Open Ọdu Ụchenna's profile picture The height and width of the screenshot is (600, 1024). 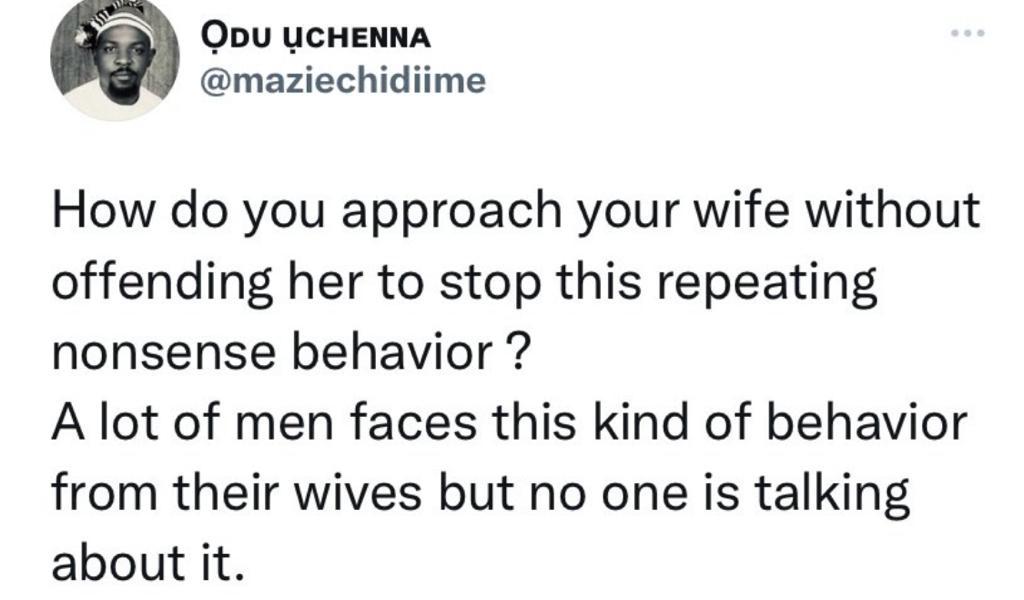pyautogui.click(x=114, y=62)
